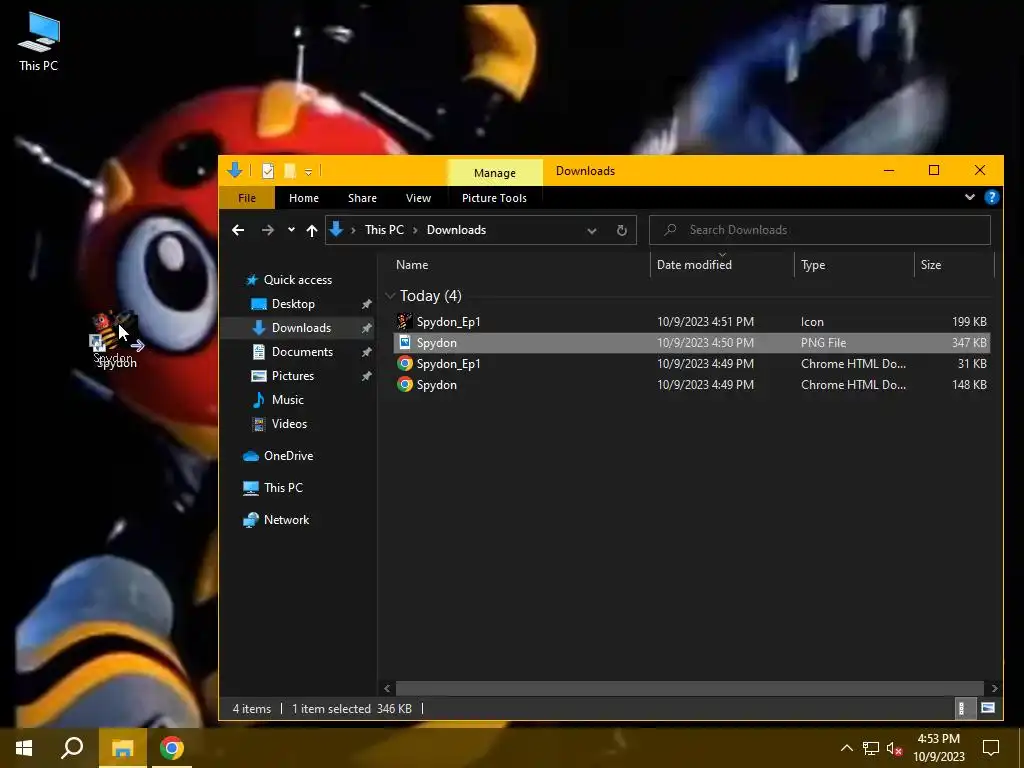Image resolution: width=1024 pixels, height=768 pixels.
Task: Open Customize Quick Access Toolbar dropdown
Action: click(x=308, y=172)
